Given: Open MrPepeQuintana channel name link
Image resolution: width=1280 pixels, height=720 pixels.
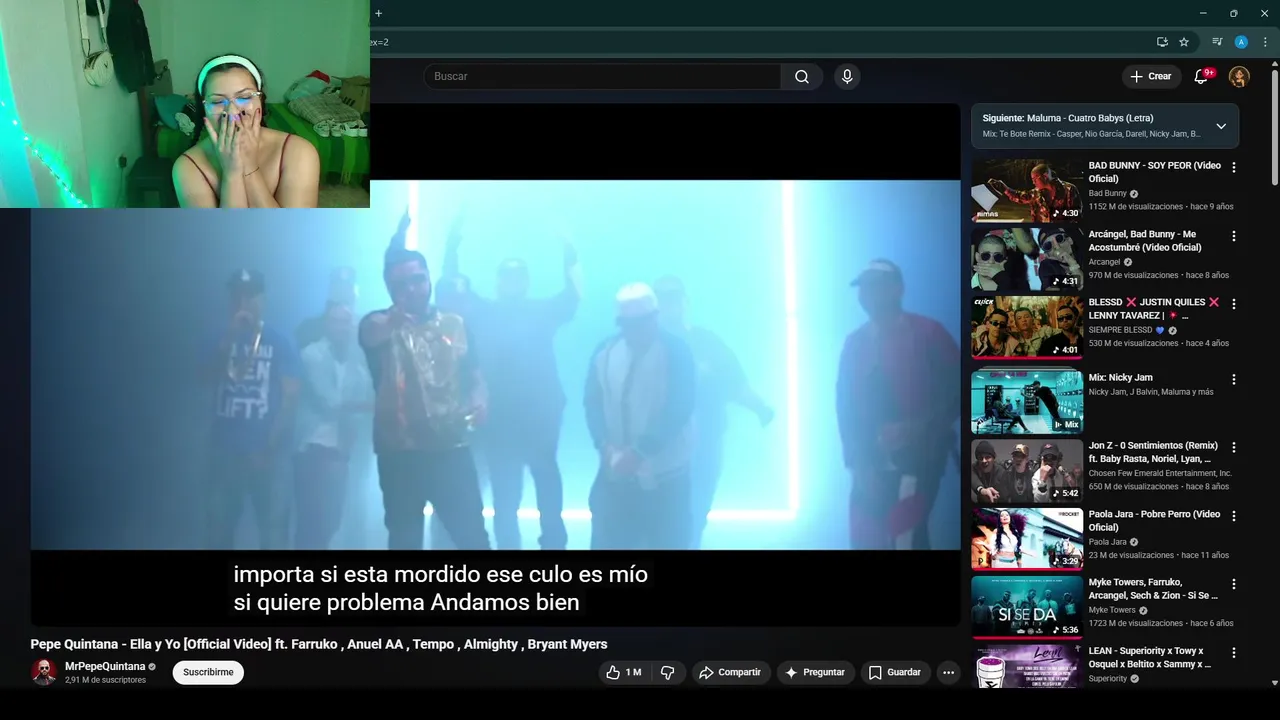Looking at the screenshot, I should [105, 666].
